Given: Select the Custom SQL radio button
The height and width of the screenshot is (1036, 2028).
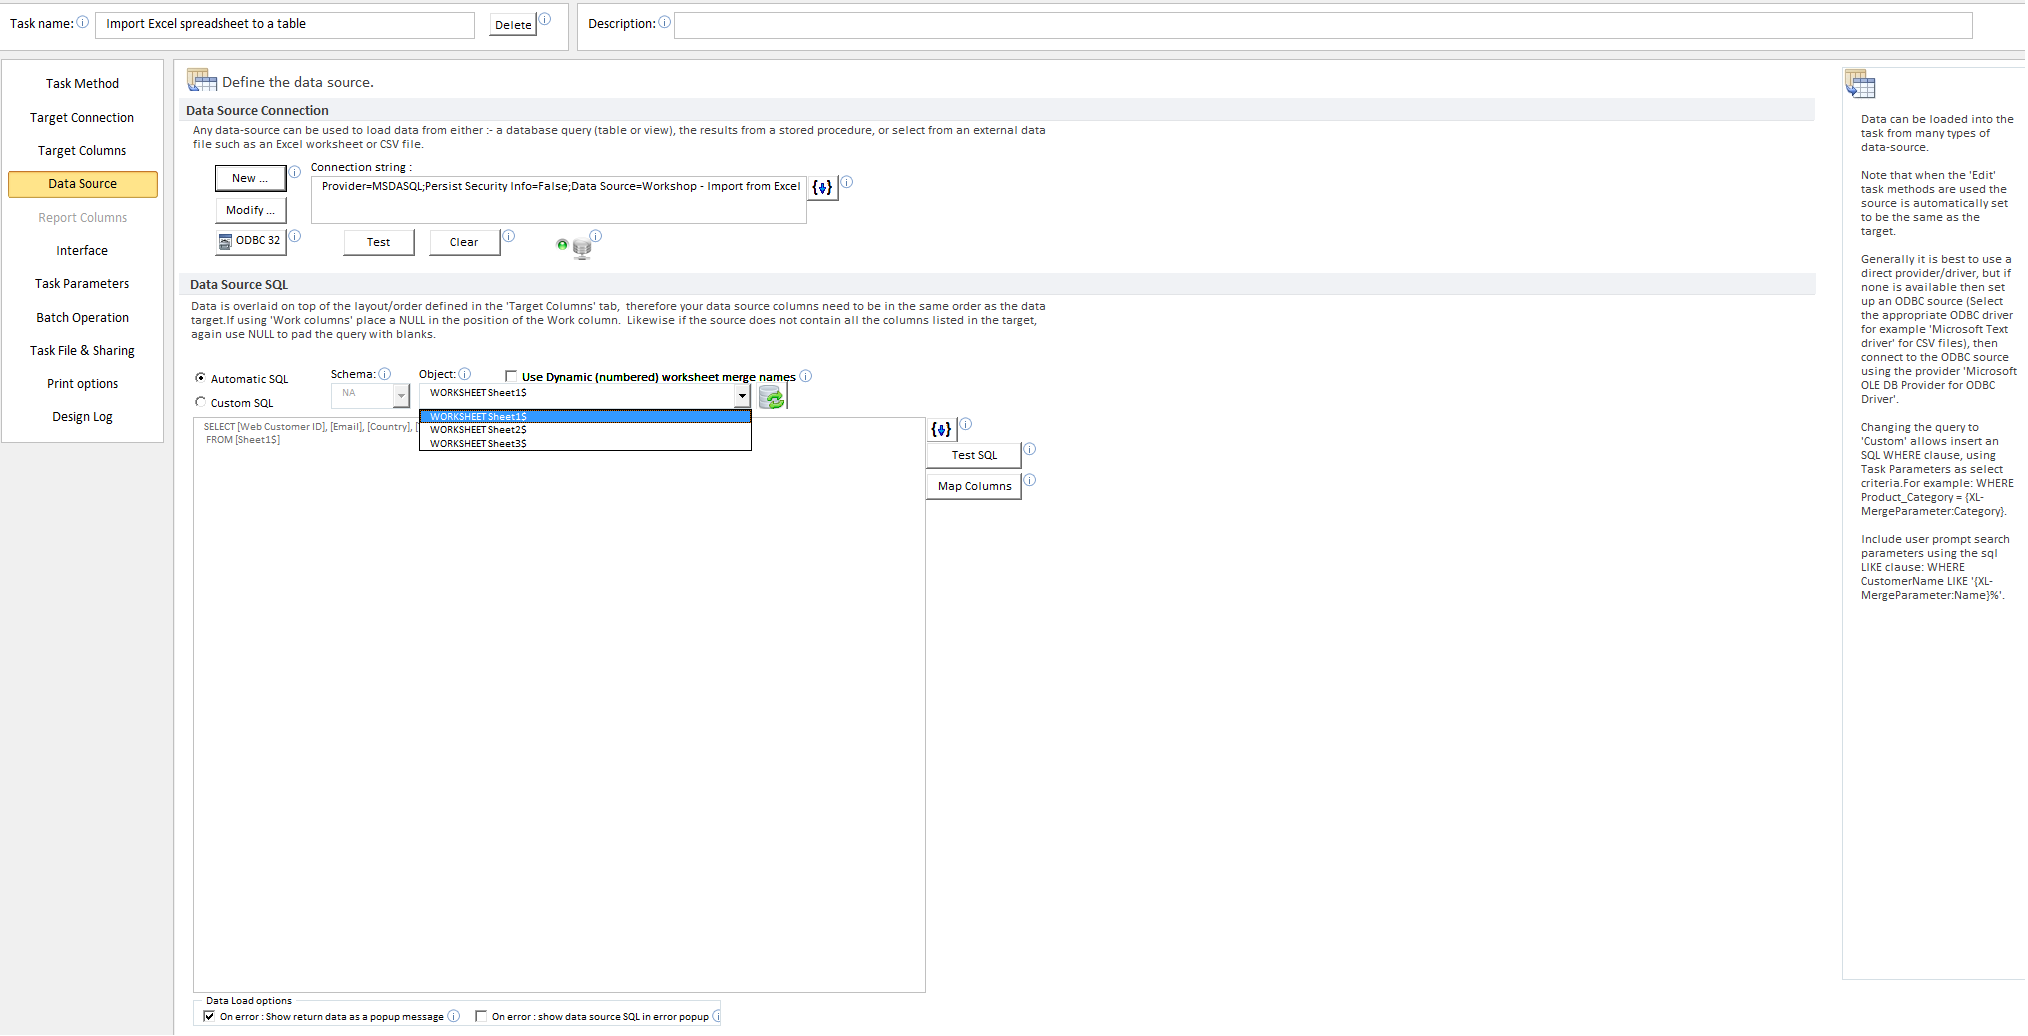Looking at the screenshot, I should pos(201,402).
